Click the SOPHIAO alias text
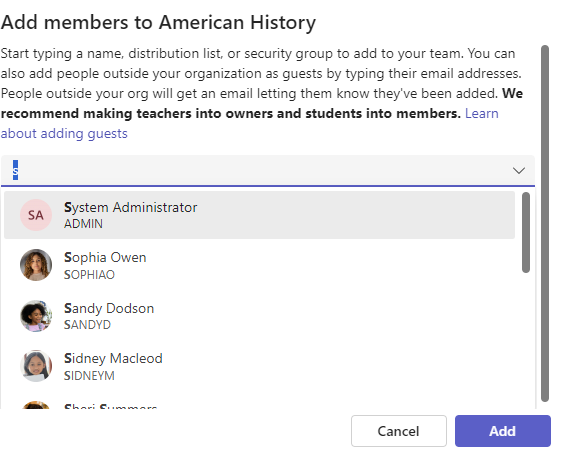The height and width of the screenshot is (460, 570). click(89, 275)
